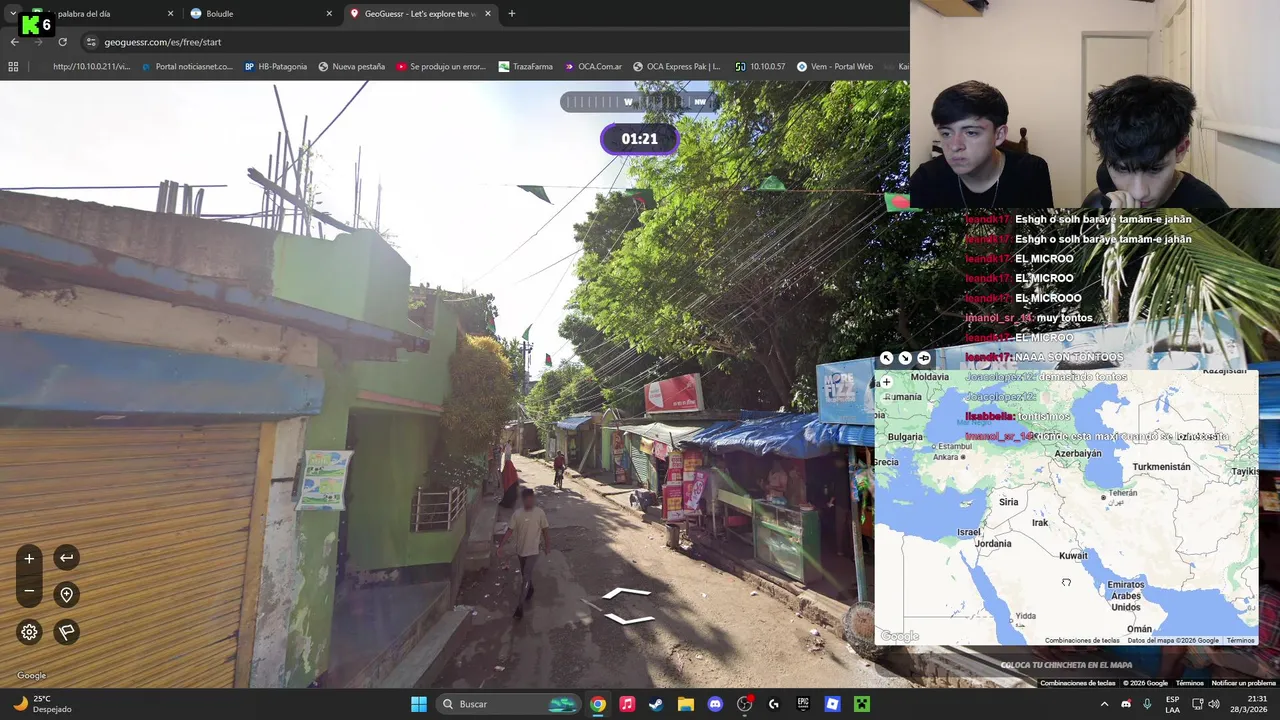Reload the GeoGuessr page
Viewport: 1280px width, 720px height.
pyautogui.click(x=62, y=42)
